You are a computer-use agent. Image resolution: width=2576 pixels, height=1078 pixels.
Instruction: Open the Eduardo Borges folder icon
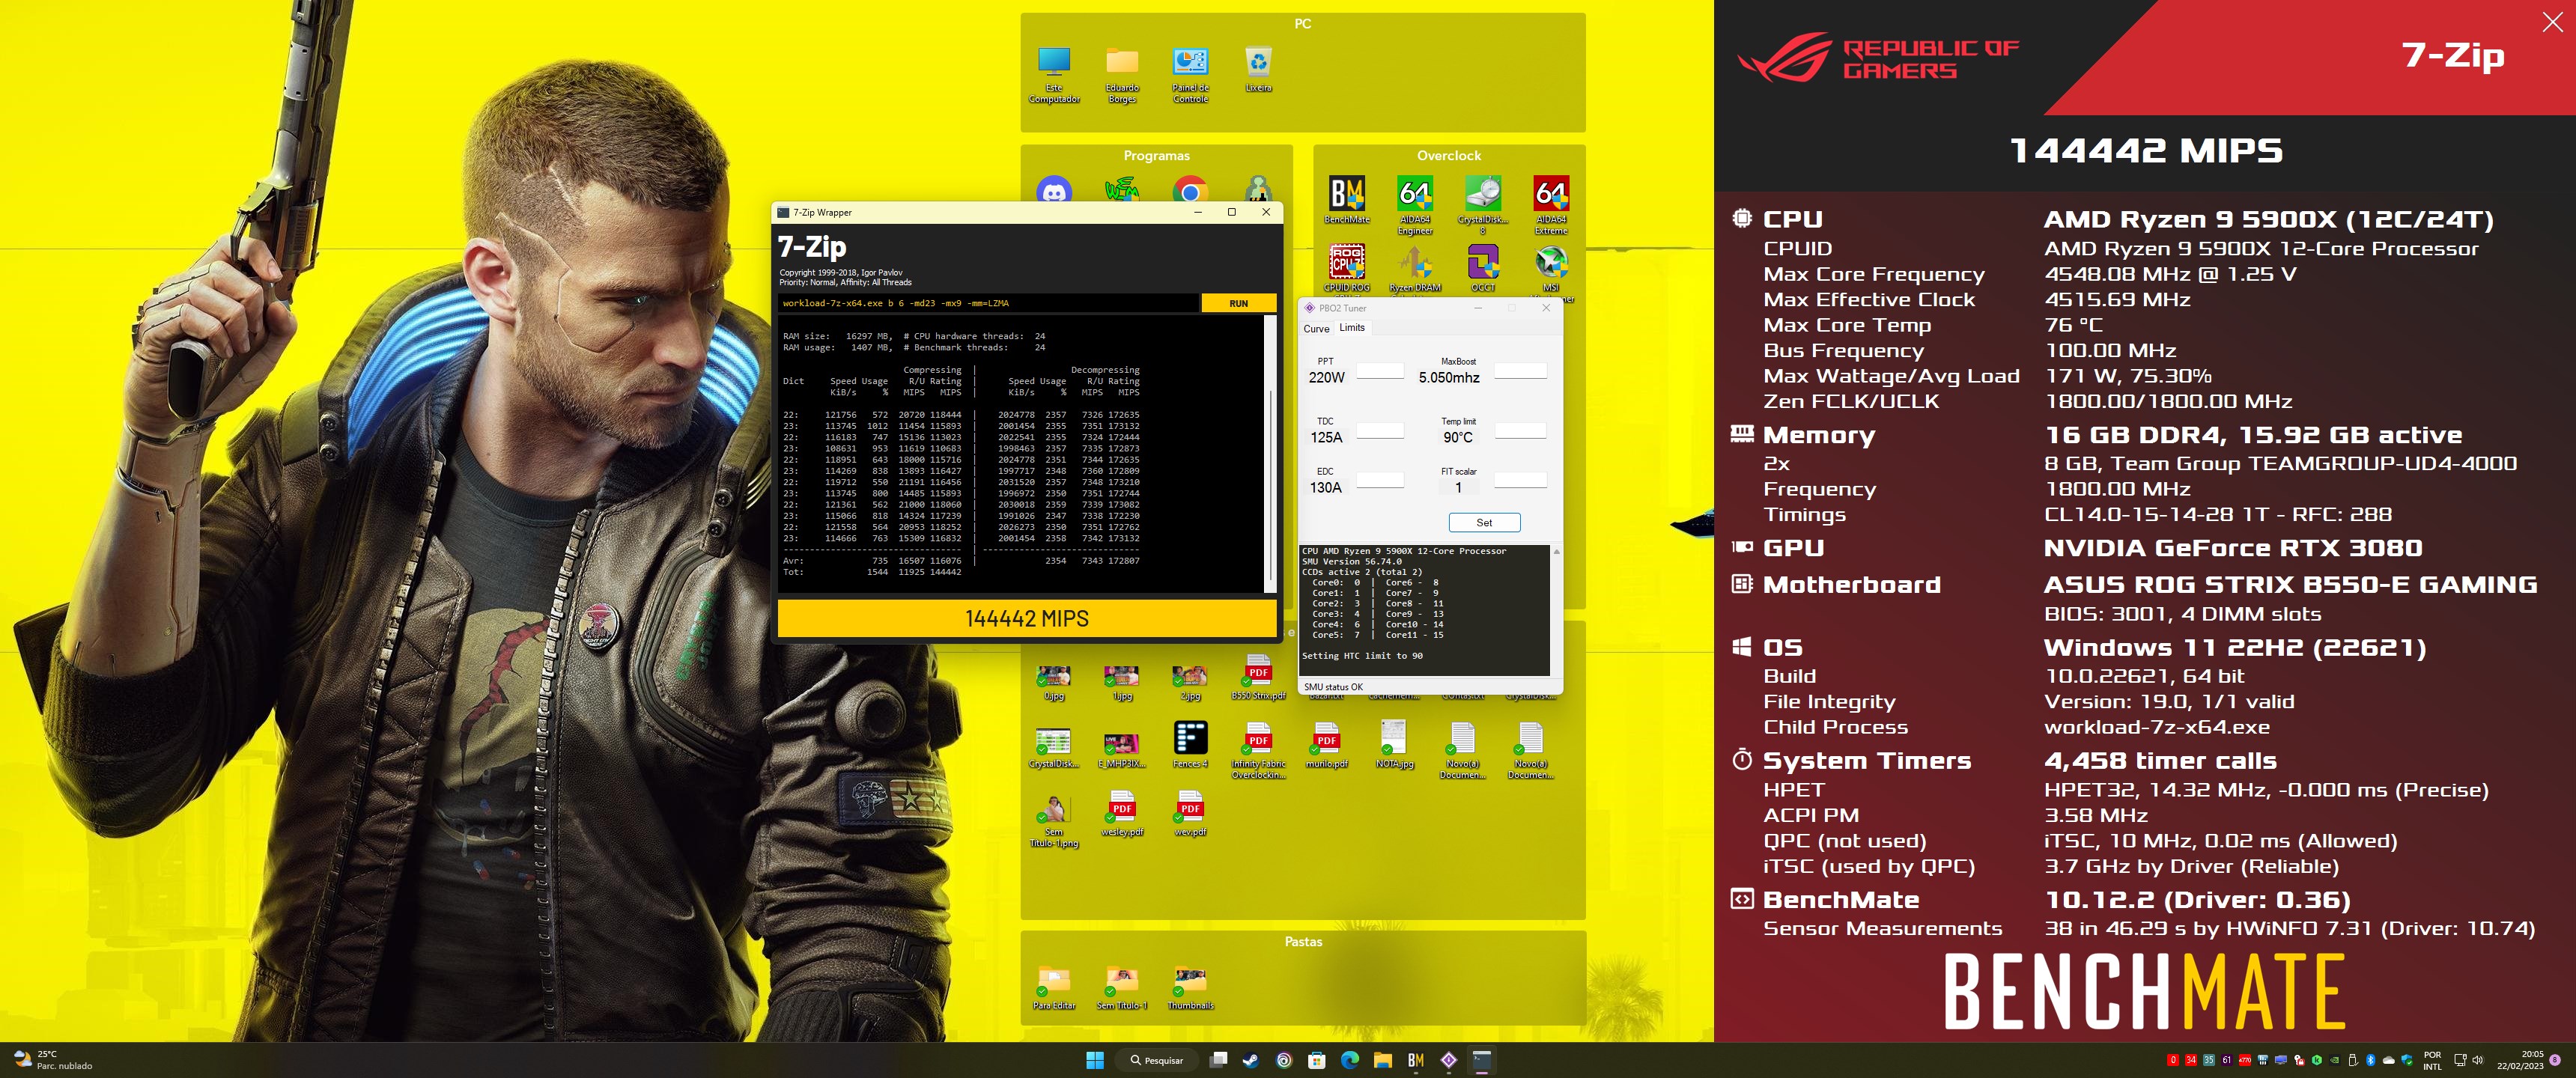(x=1122, y=74)
